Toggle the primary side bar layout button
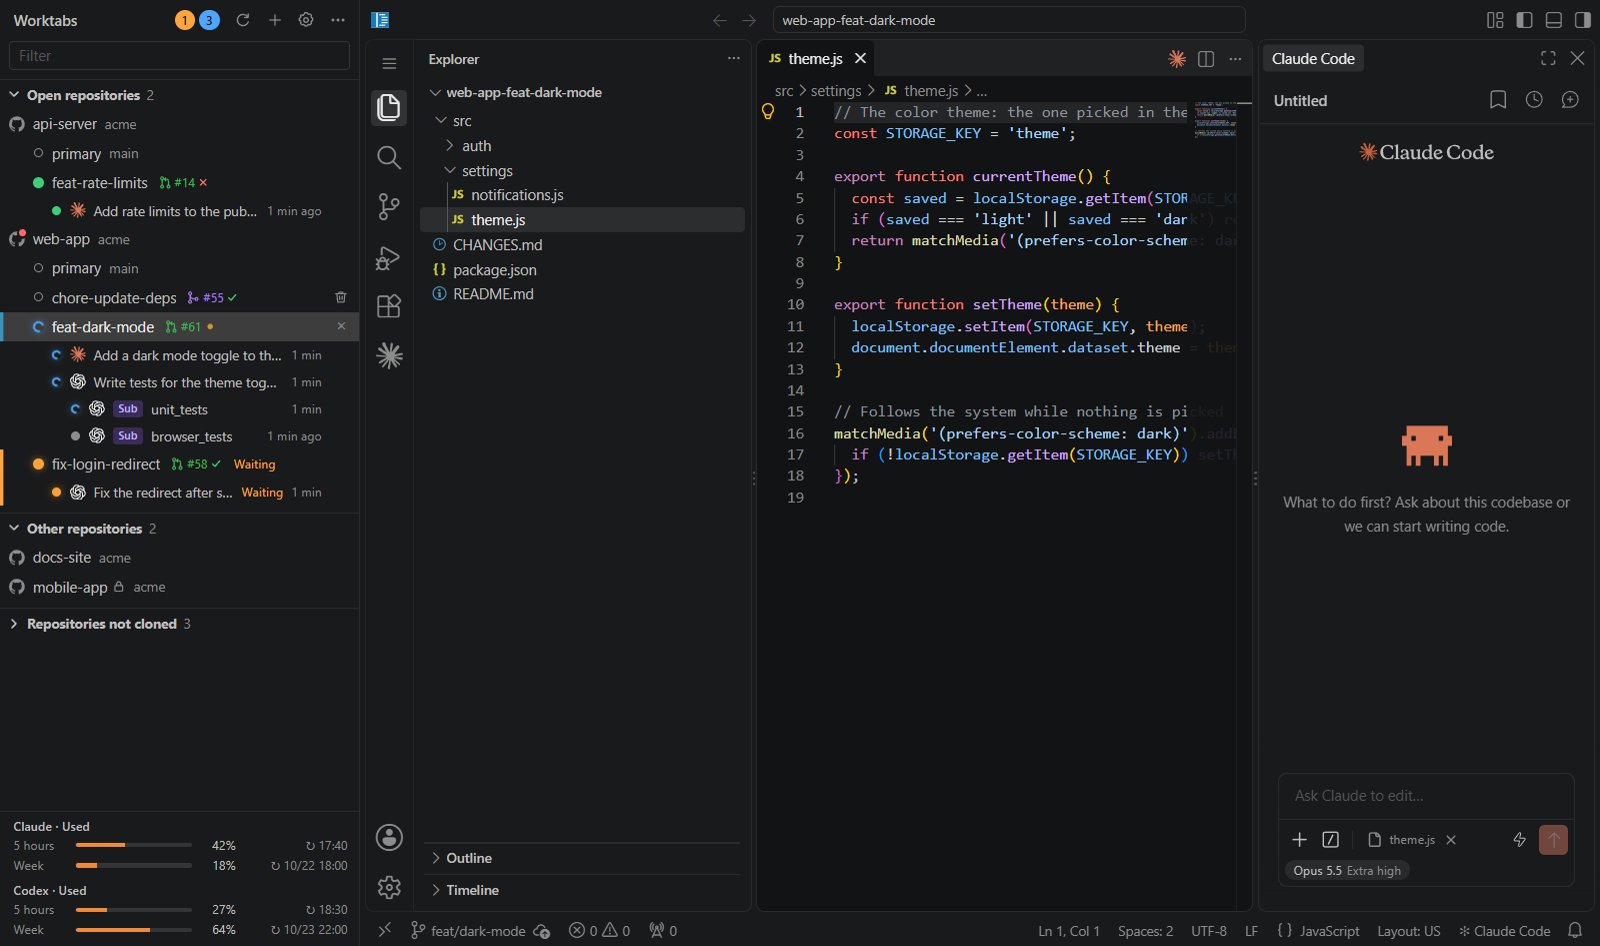The width and height of the screenshot is (1600, 946). (1525, 20)
